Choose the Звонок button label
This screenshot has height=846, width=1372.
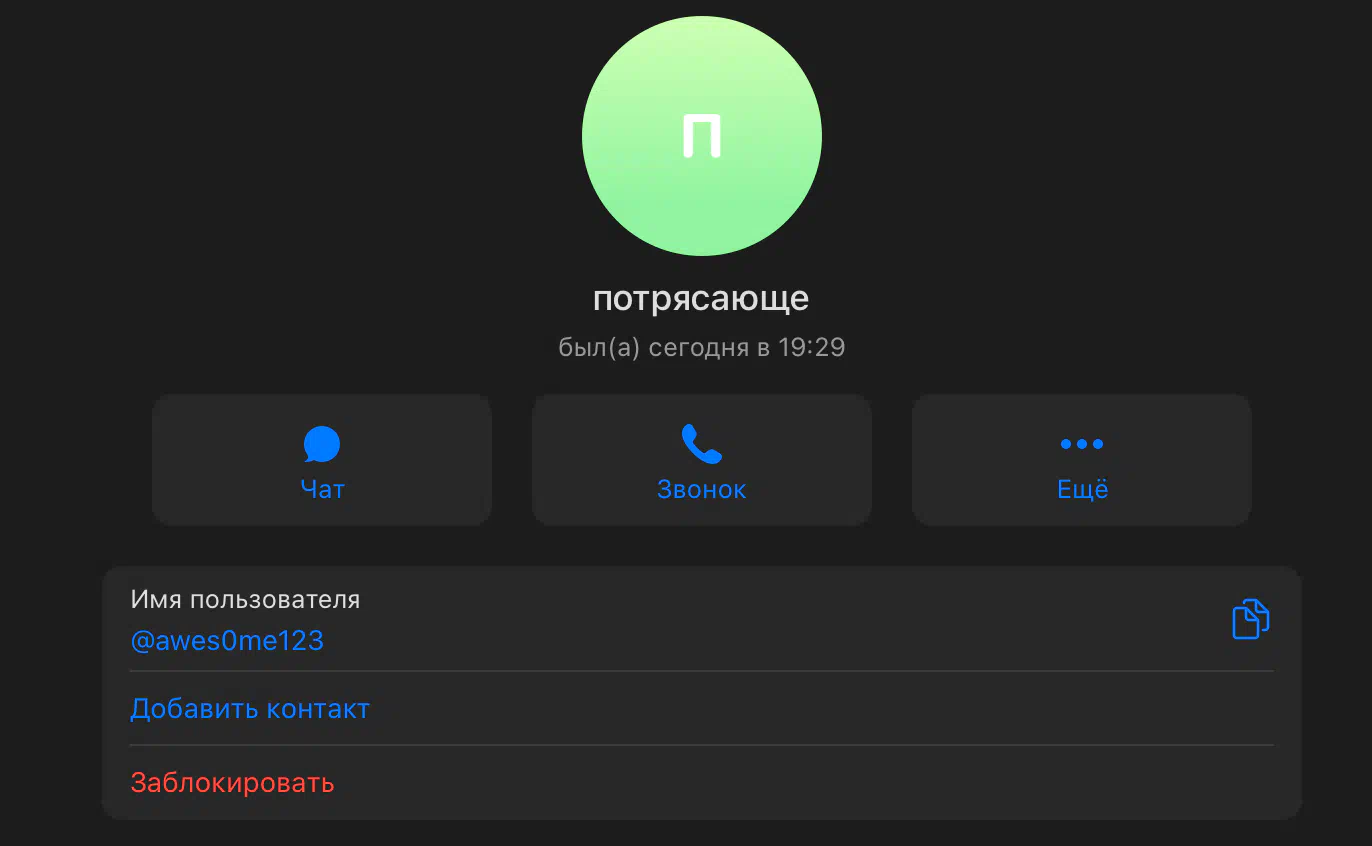tap(701, 489)
